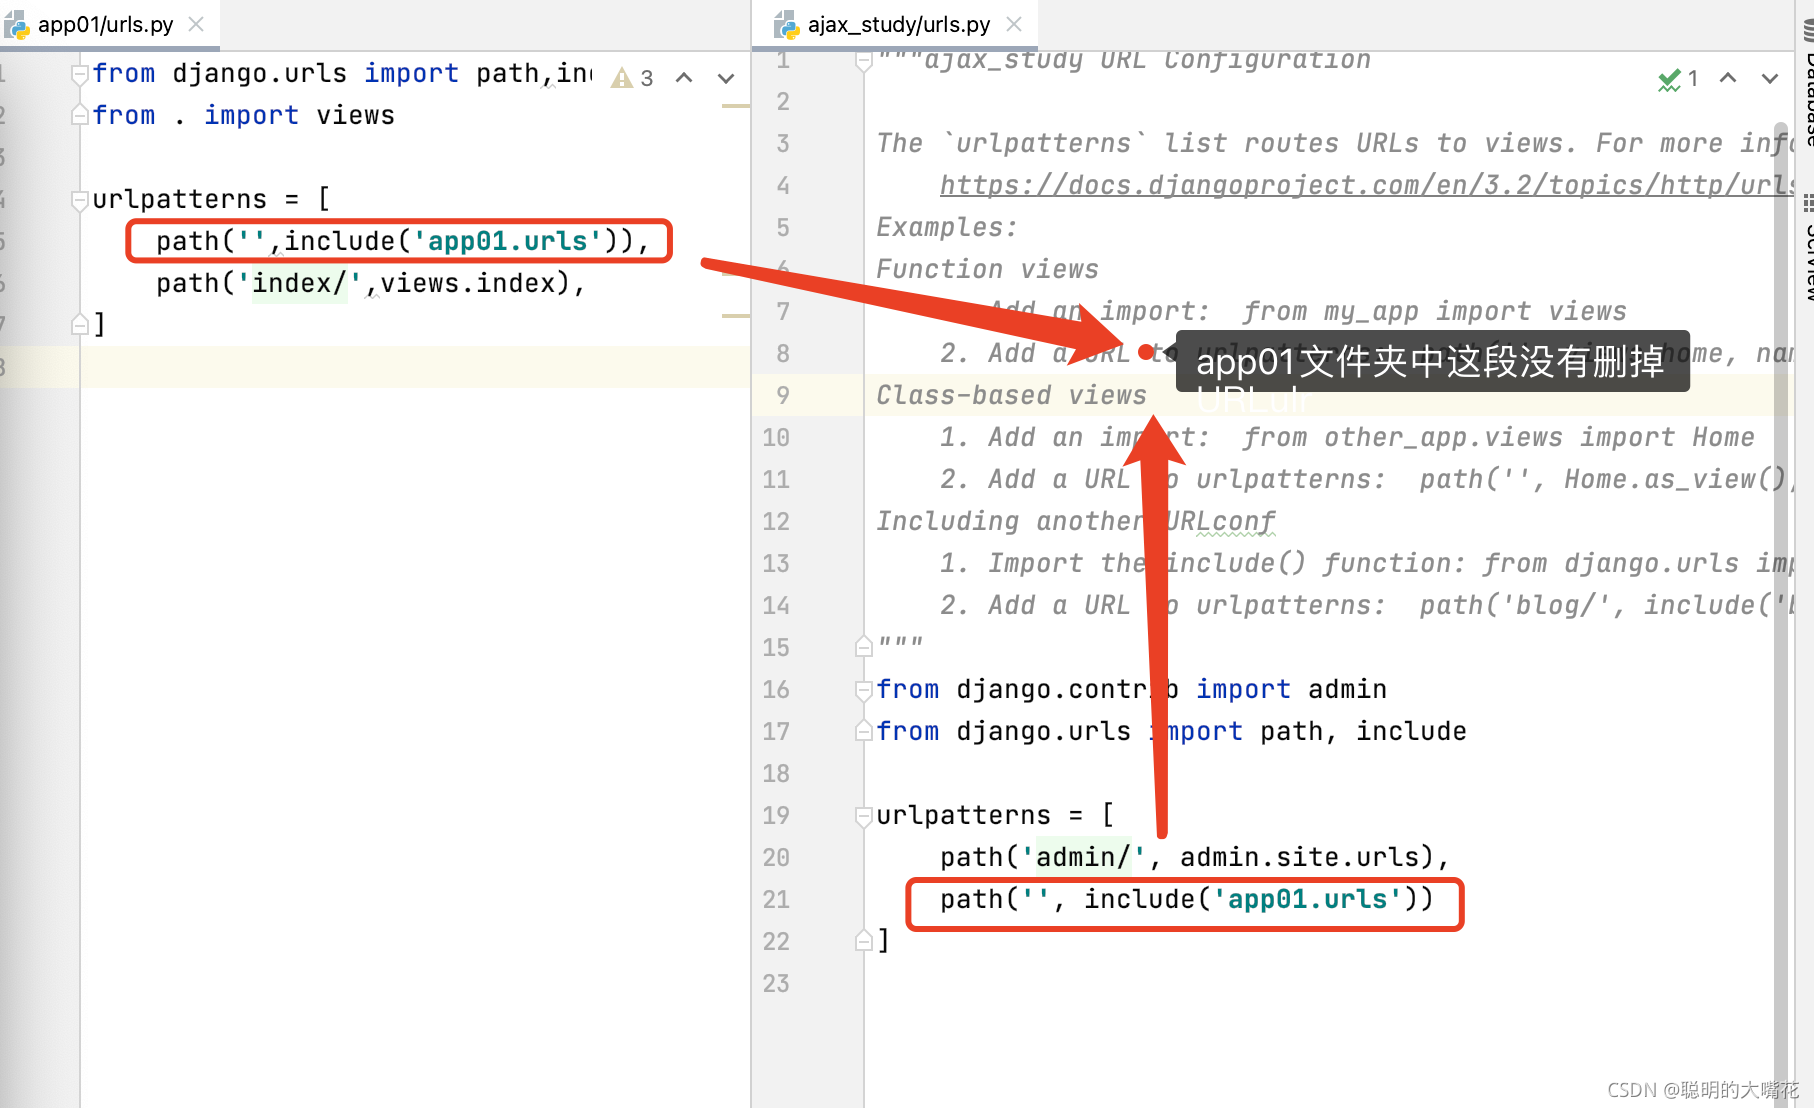Click 'django.contrib' import on line 16
Image resolution: width=1814 pixels, height=1108 pixels.
tap(1068, 689)
